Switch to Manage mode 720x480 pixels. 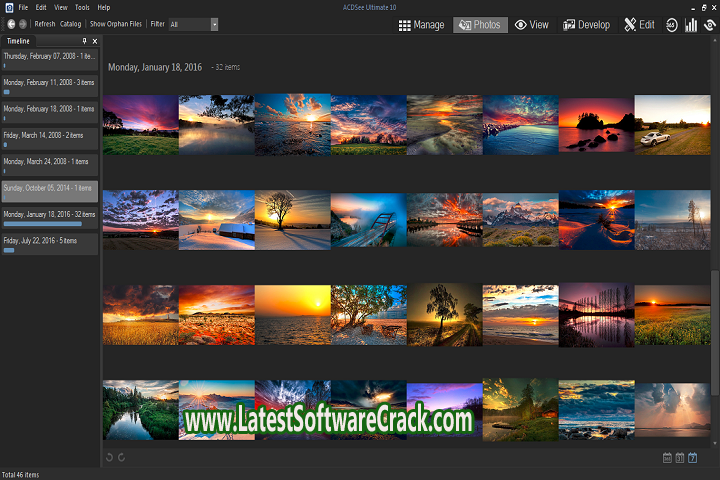point(422,25)
